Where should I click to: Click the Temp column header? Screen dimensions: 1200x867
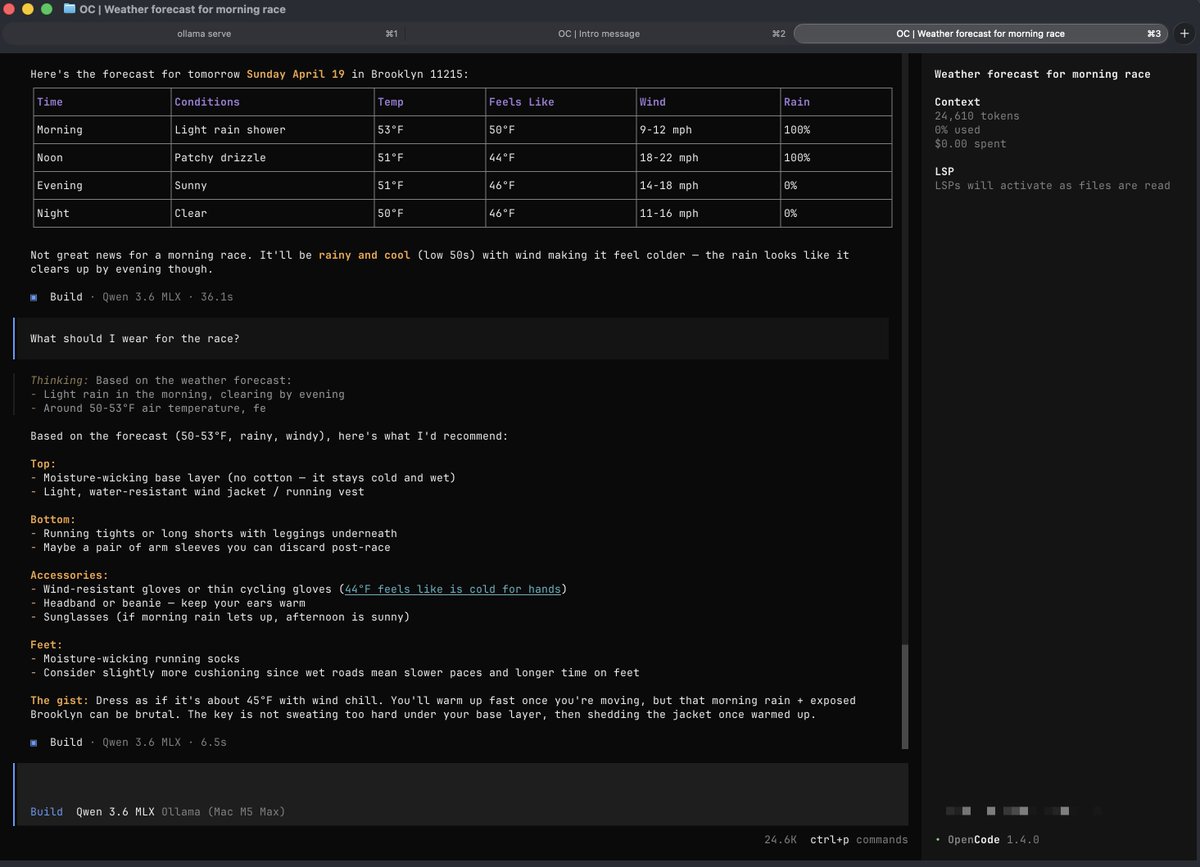[x=390, y=102]
